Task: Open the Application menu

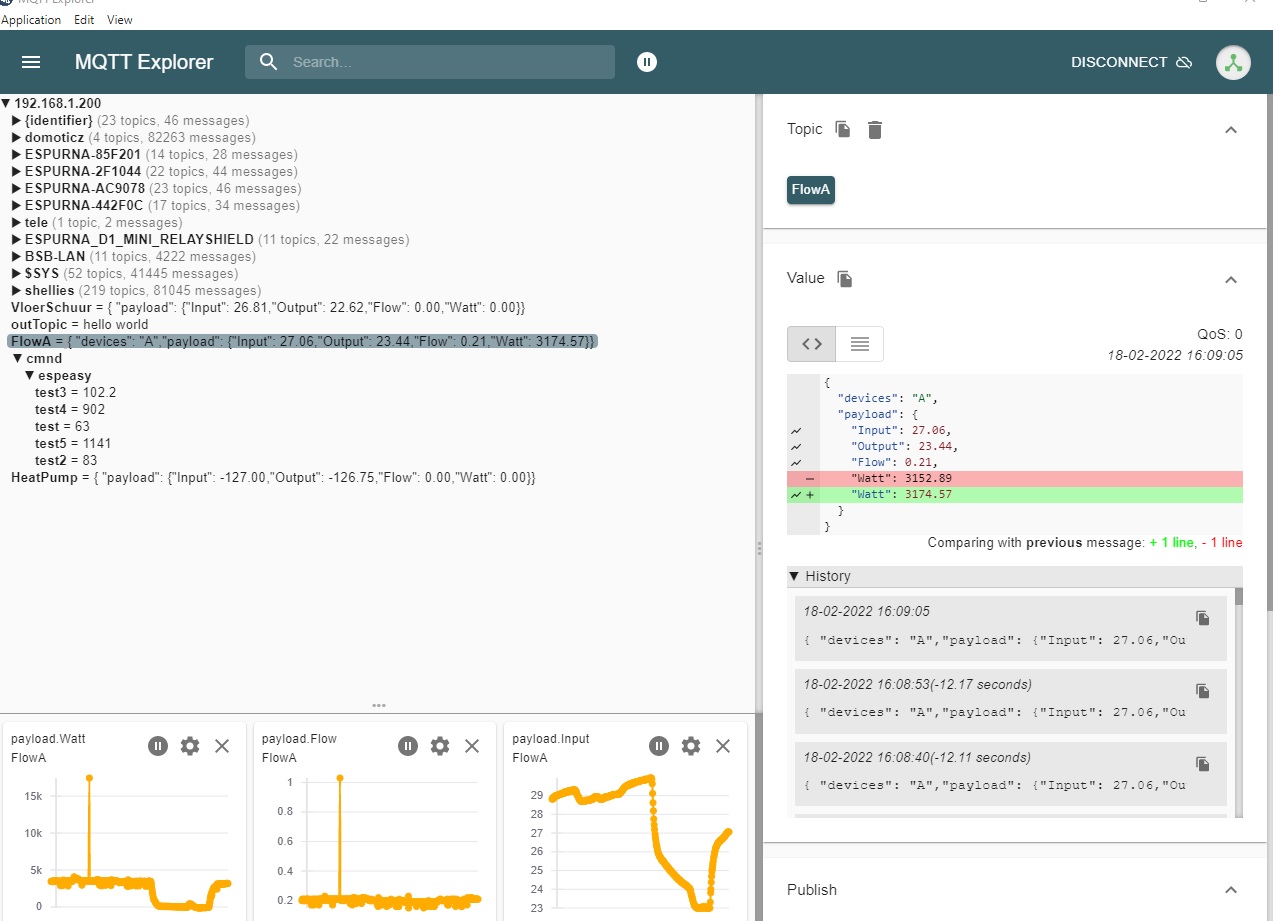Action: click(x=31, y=20)
